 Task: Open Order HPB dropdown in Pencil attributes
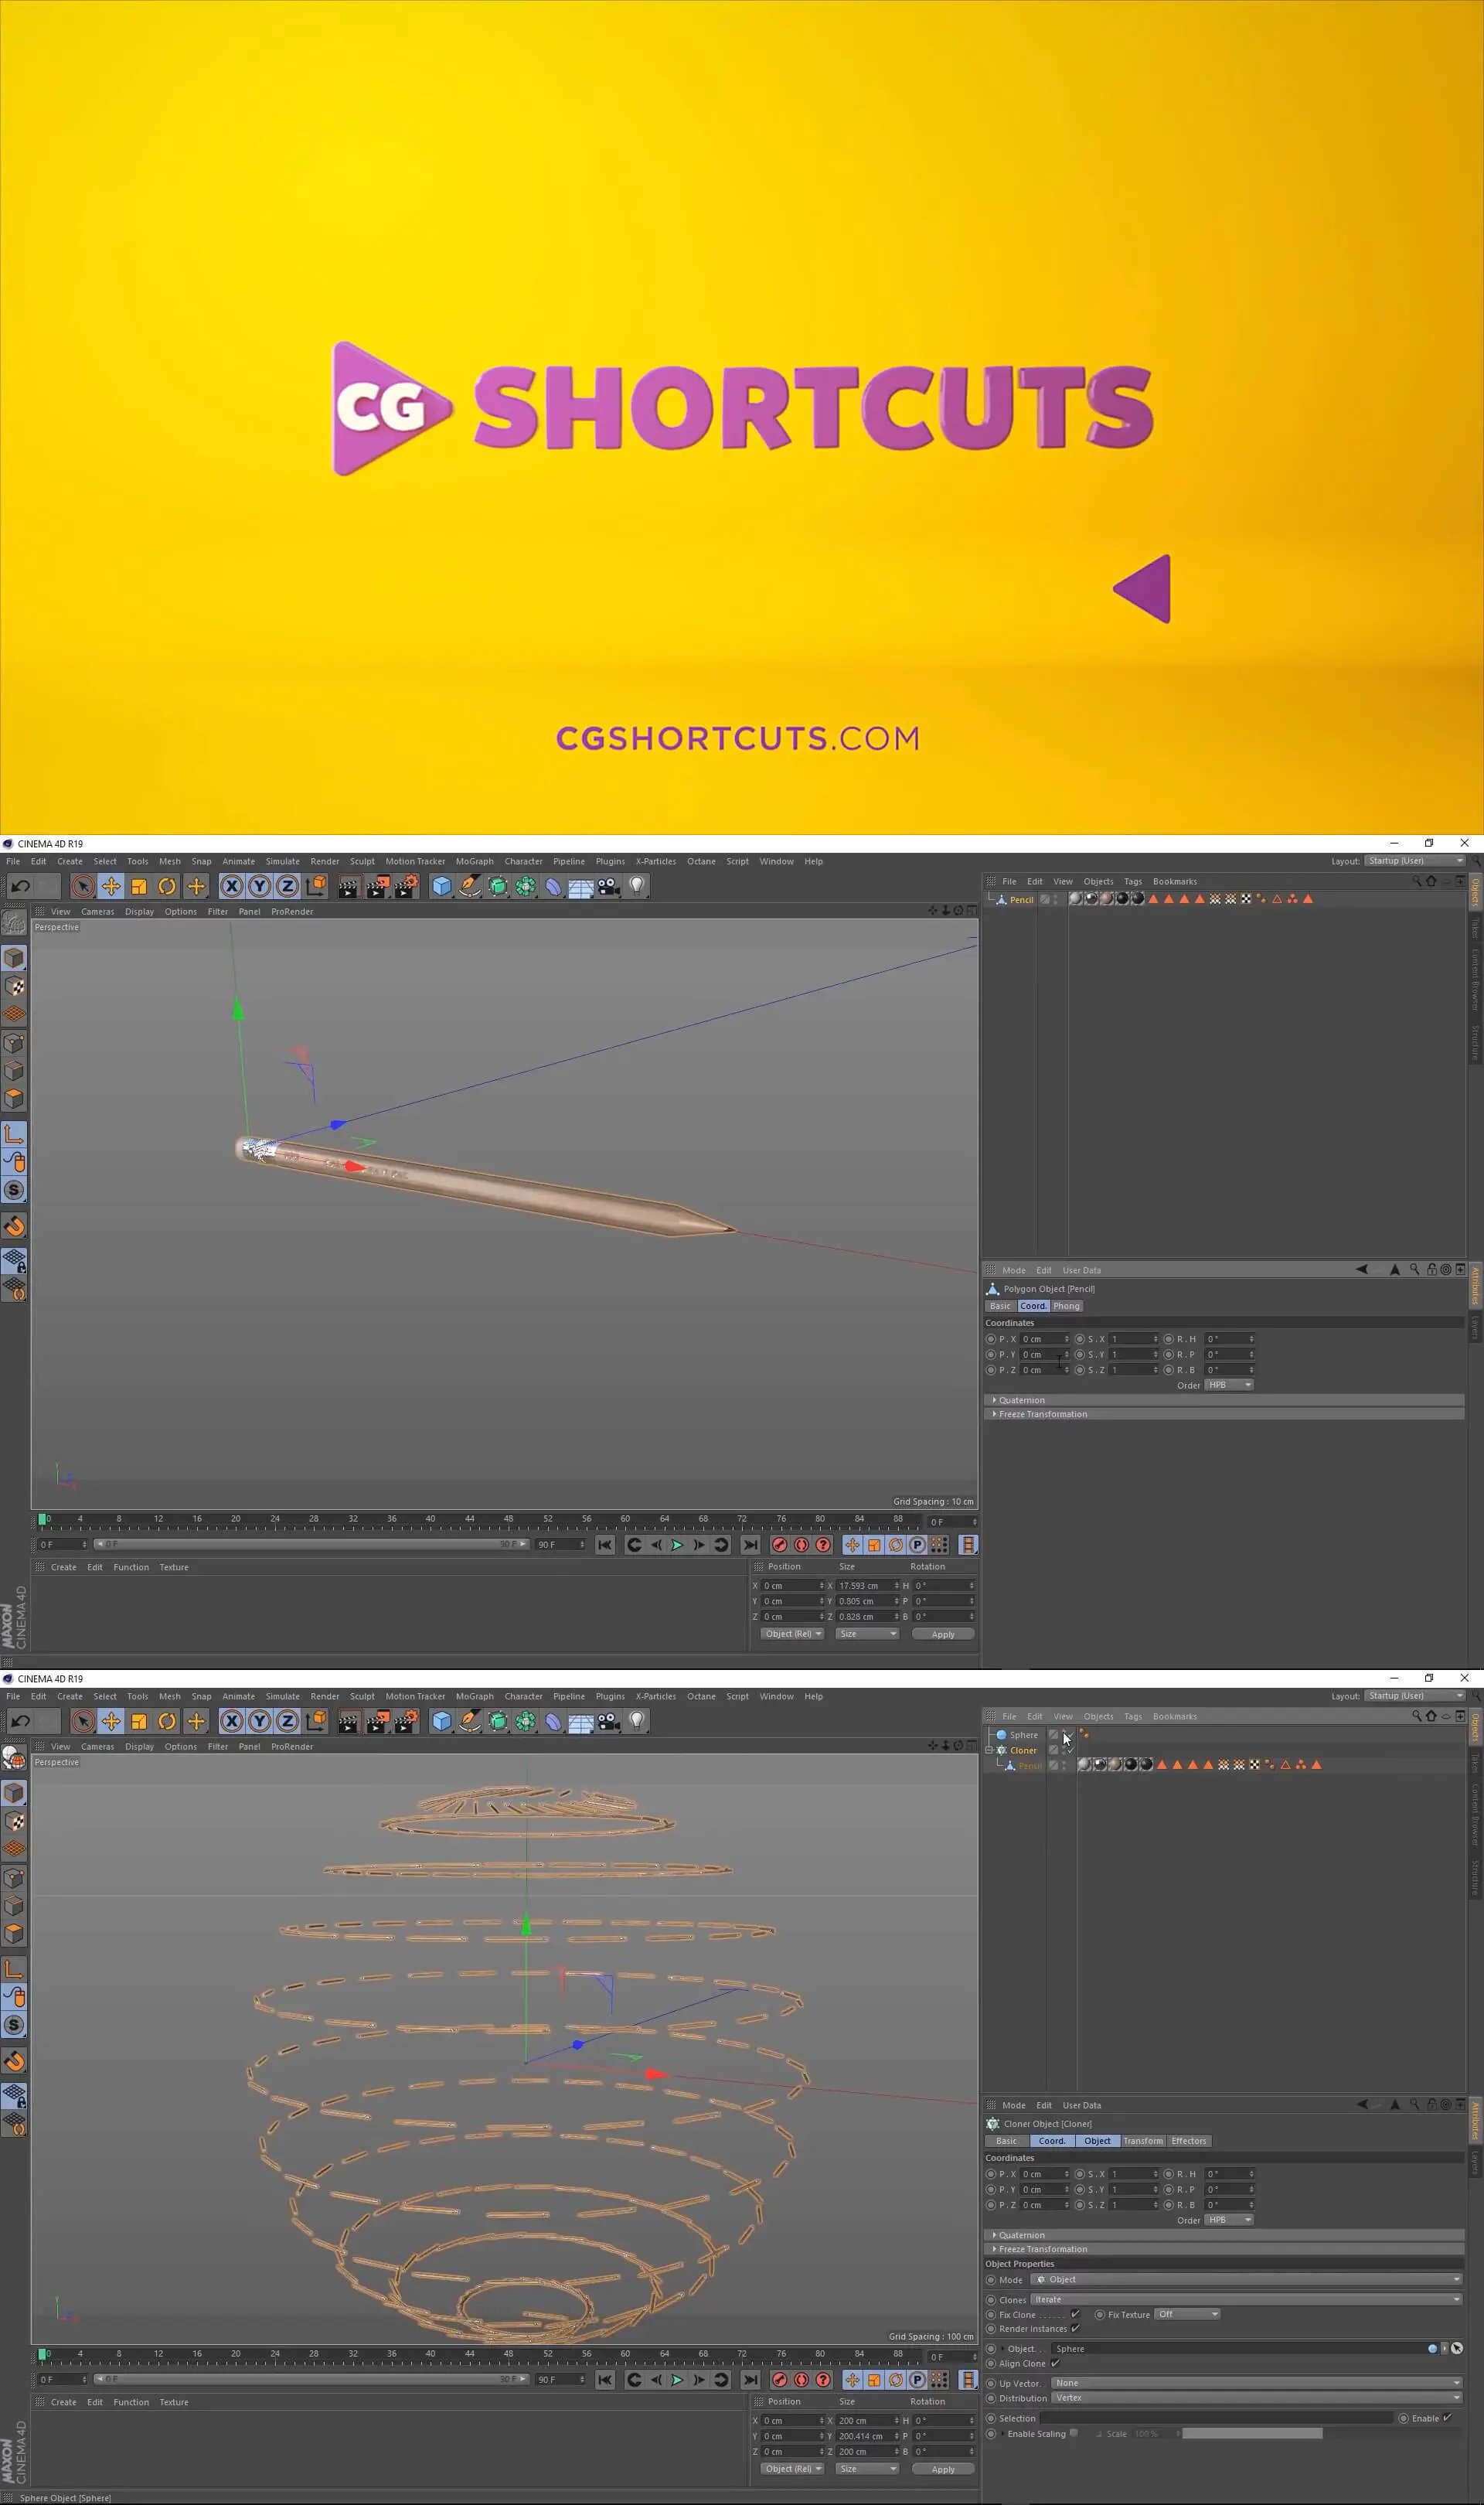coord(1229,1385)
